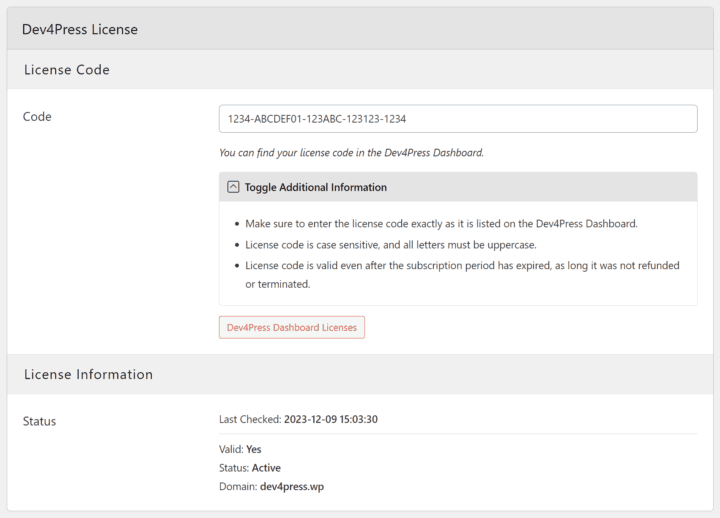Click the Code field label
Viewport: 720px width, 518px height.
click(37, 117)
